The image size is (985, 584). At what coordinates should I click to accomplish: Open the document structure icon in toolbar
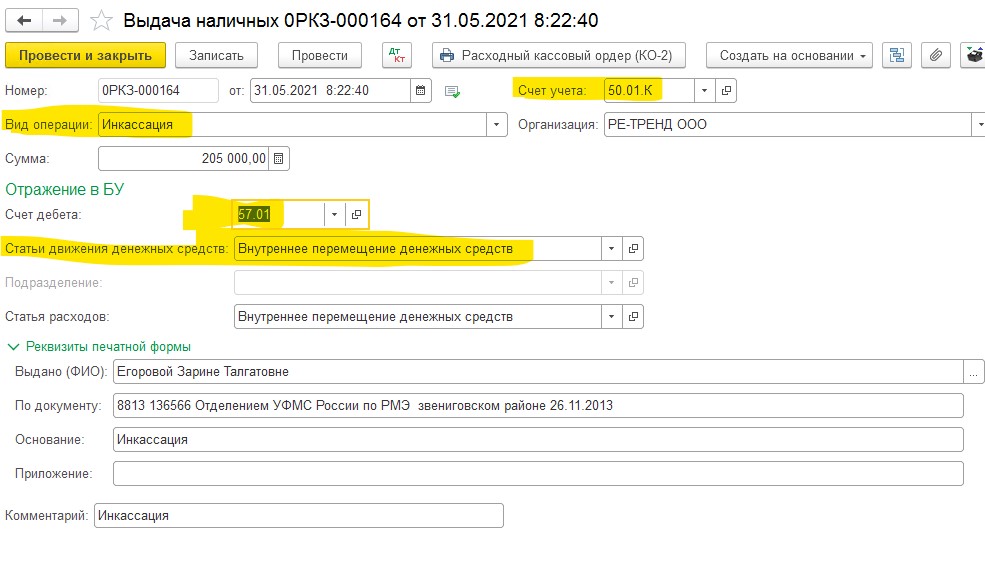point(896,55)
